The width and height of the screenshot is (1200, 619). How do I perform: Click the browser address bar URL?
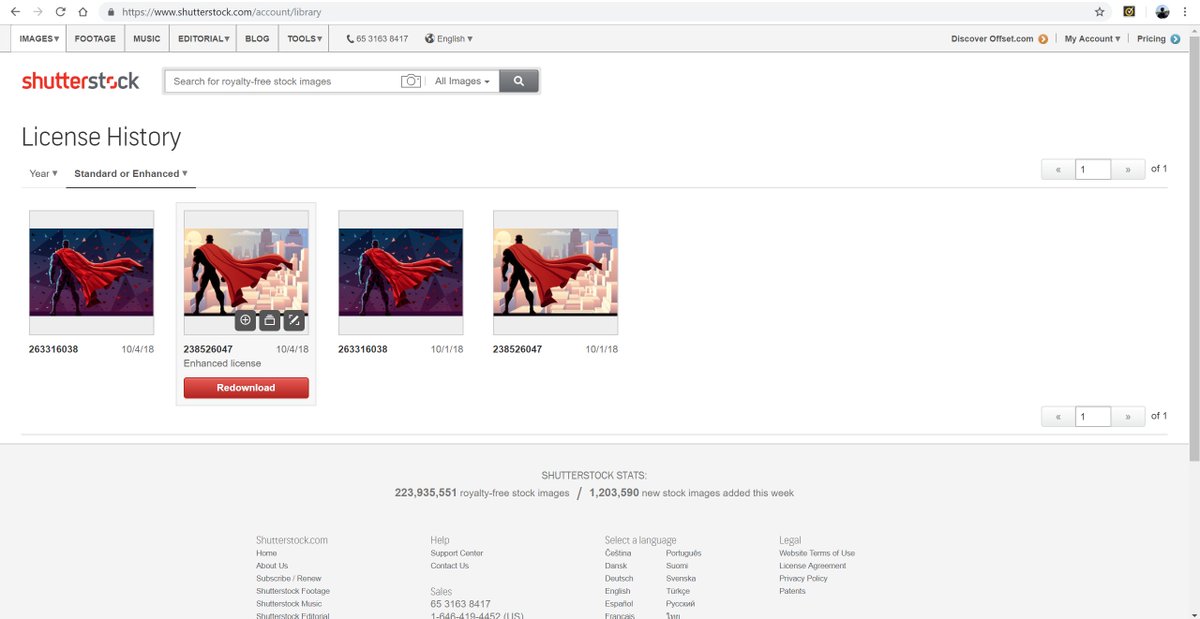point(222,12)
